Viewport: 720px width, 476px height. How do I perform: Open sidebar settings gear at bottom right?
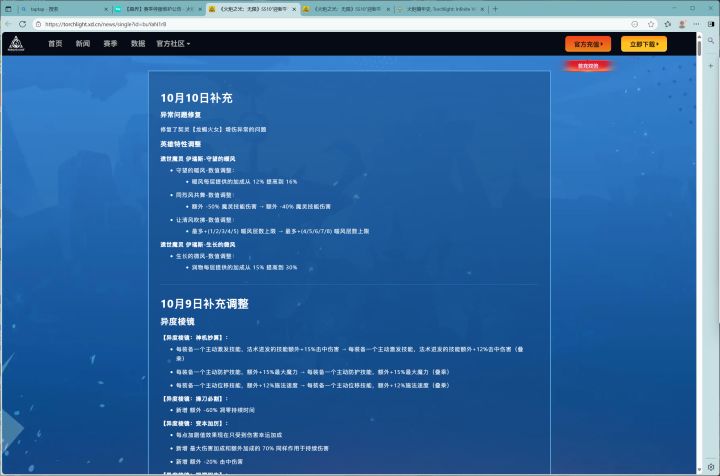[x=711, y=467]
